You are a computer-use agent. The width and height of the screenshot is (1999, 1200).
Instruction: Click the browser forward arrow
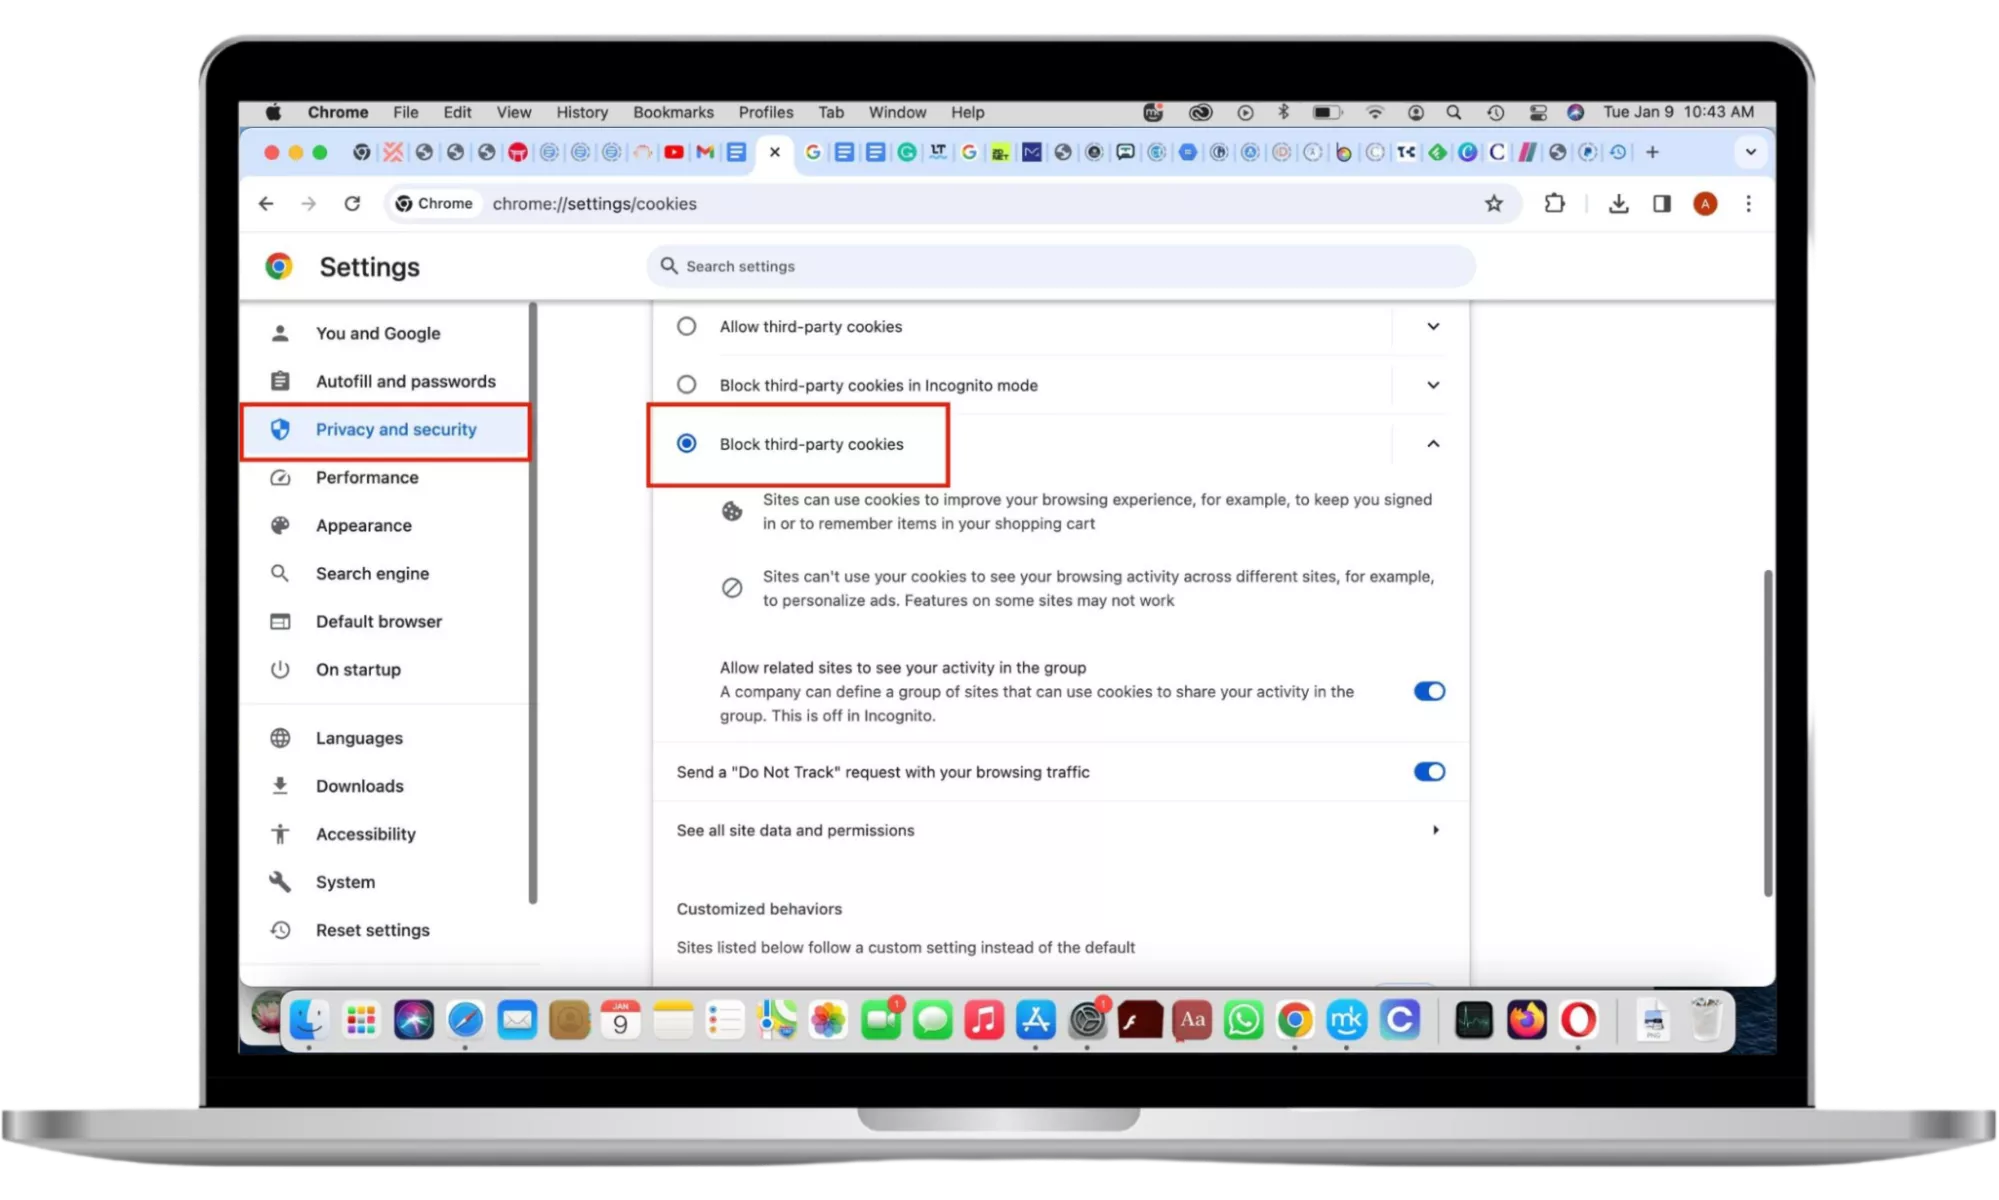point(309,204)
